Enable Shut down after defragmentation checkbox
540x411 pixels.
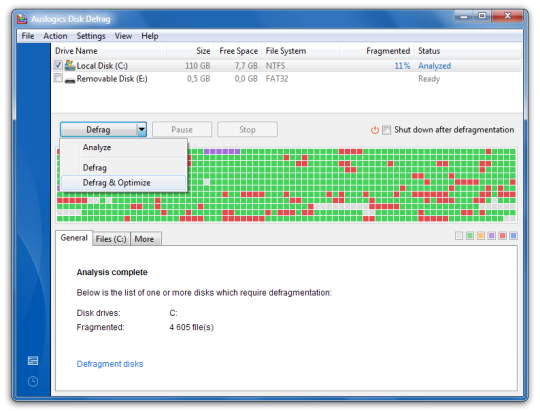click(386, 130)
